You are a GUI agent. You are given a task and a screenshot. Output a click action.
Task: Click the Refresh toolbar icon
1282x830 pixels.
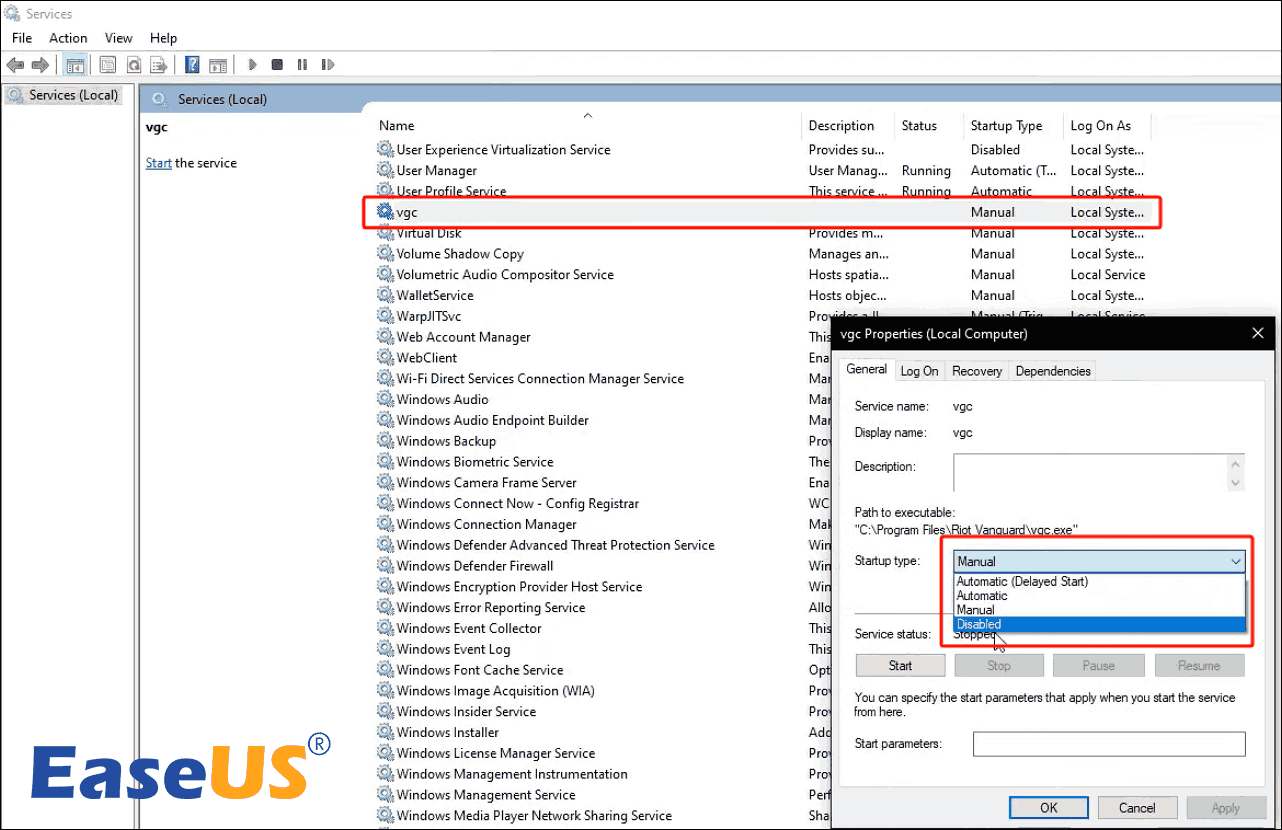click(x=133, y=65)
